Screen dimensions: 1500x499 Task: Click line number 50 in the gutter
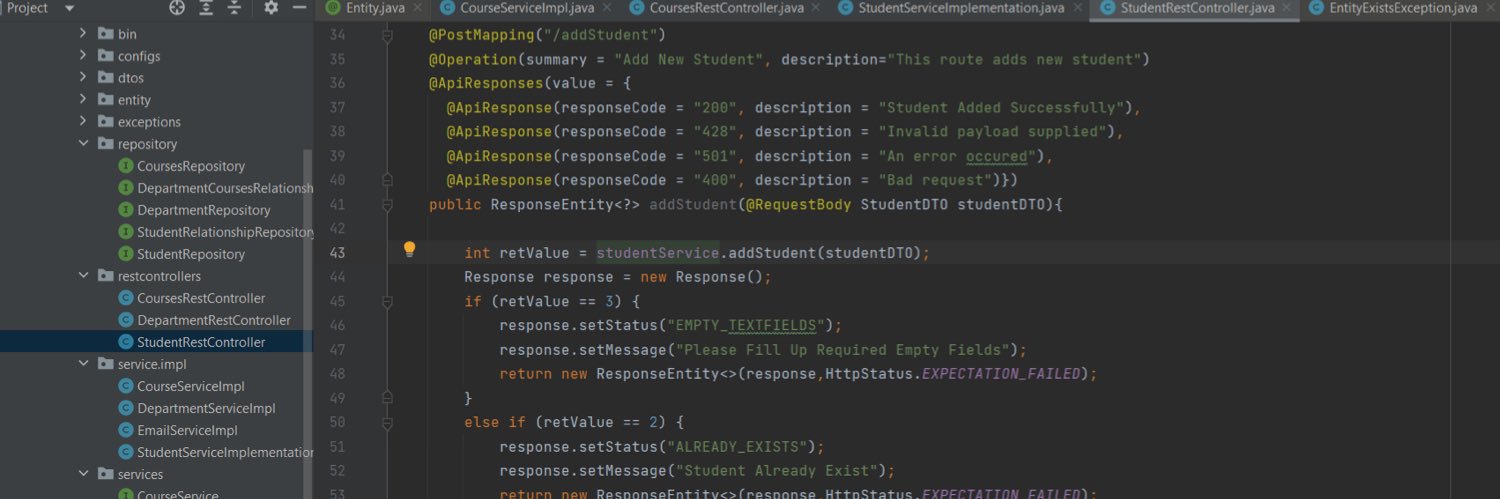coord(337,422)
